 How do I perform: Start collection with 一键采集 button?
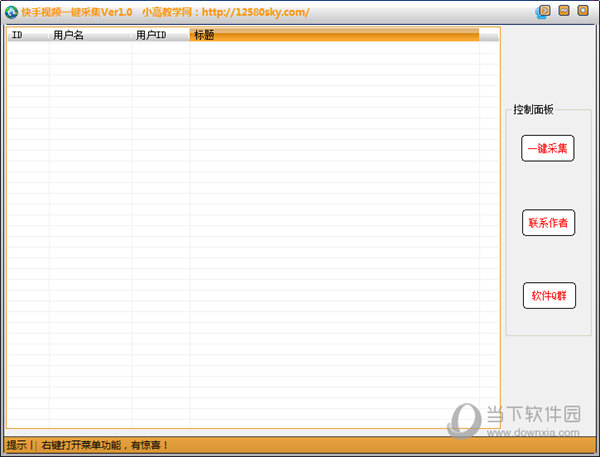[548, 148]
